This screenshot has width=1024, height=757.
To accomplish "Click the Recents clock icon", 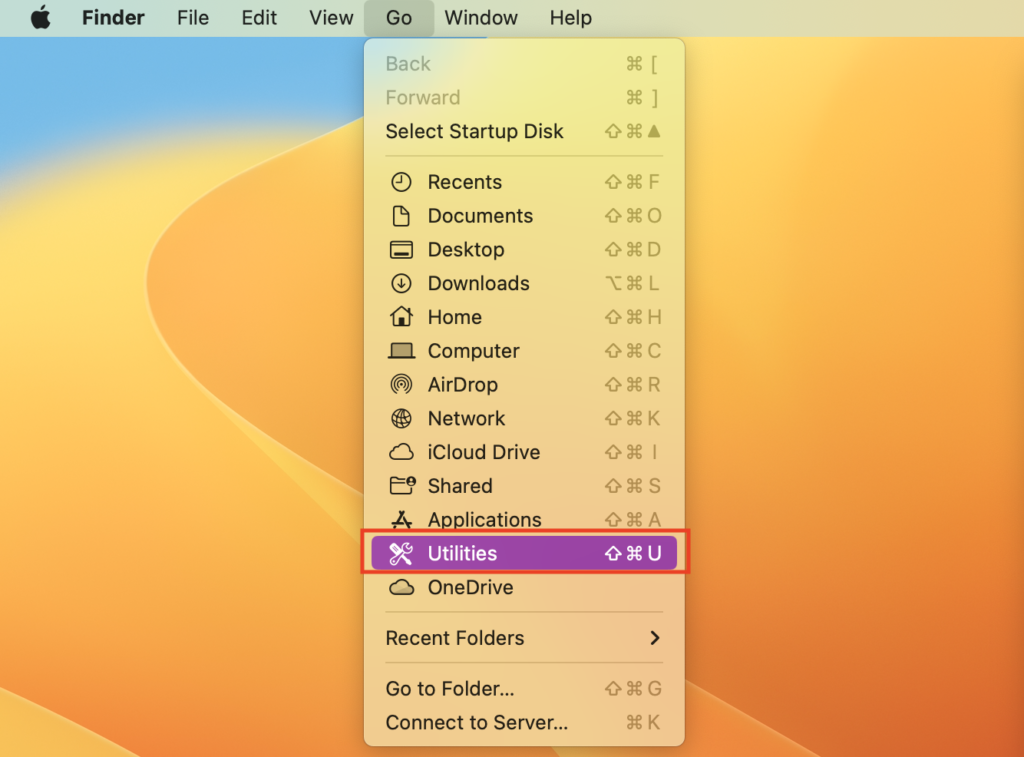I will click(401, 182).
